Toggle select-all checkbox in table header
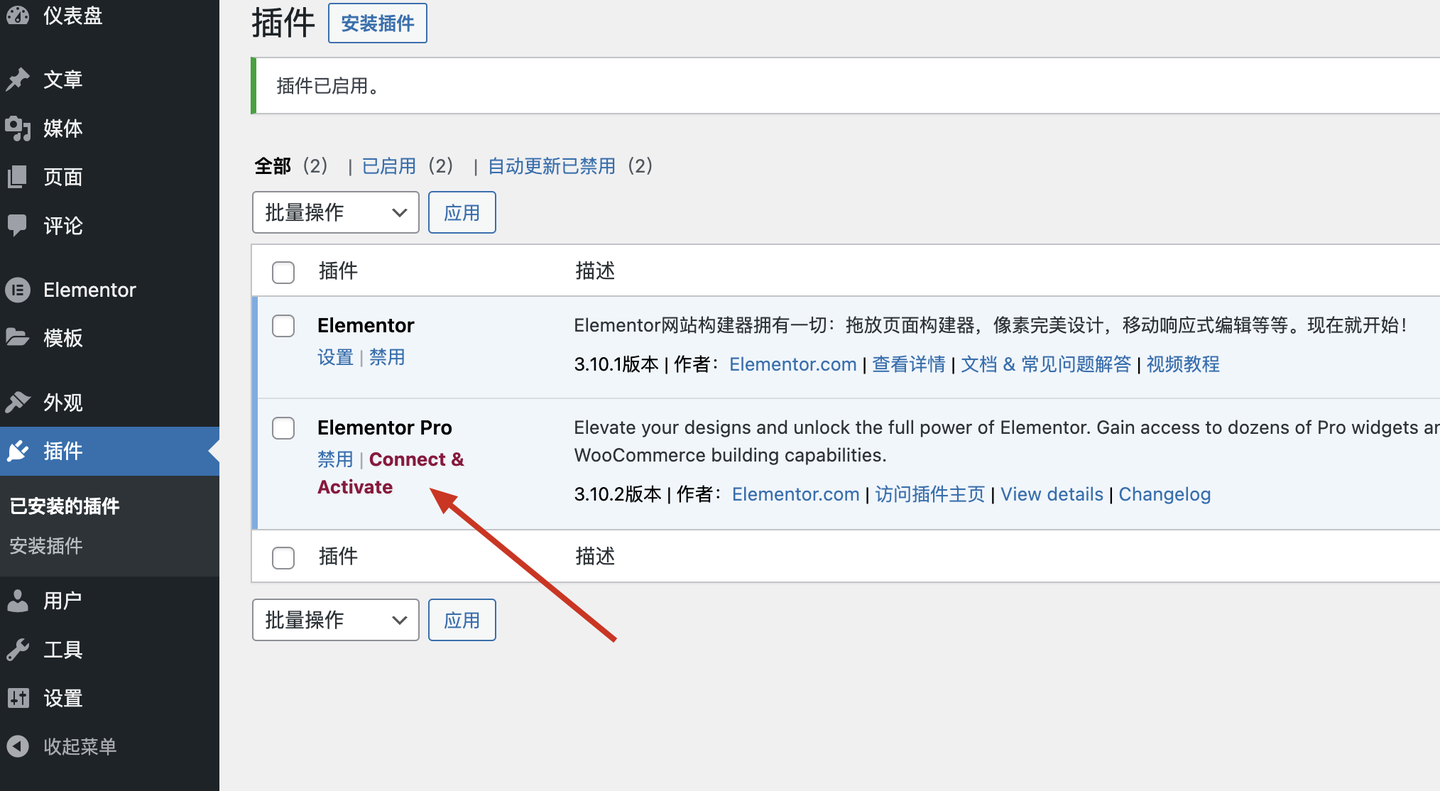 point(284,272)
